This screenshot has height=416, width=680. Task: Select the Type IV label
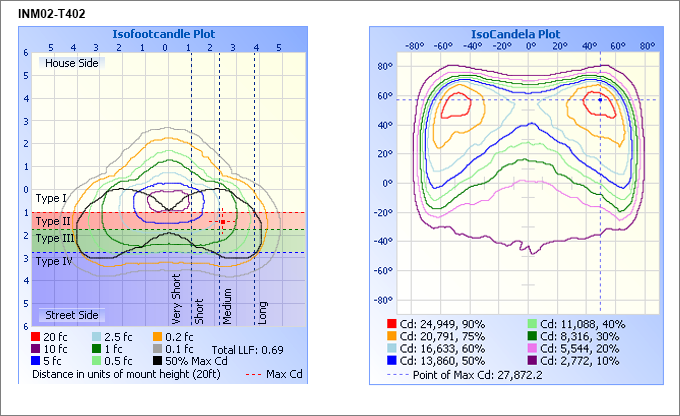[x=53, y=261]
